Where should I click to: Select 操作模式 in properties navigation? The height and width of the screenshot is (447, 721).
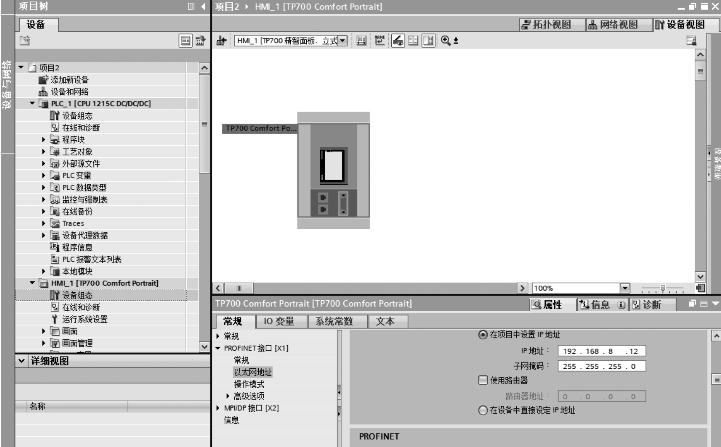[249, 384]
